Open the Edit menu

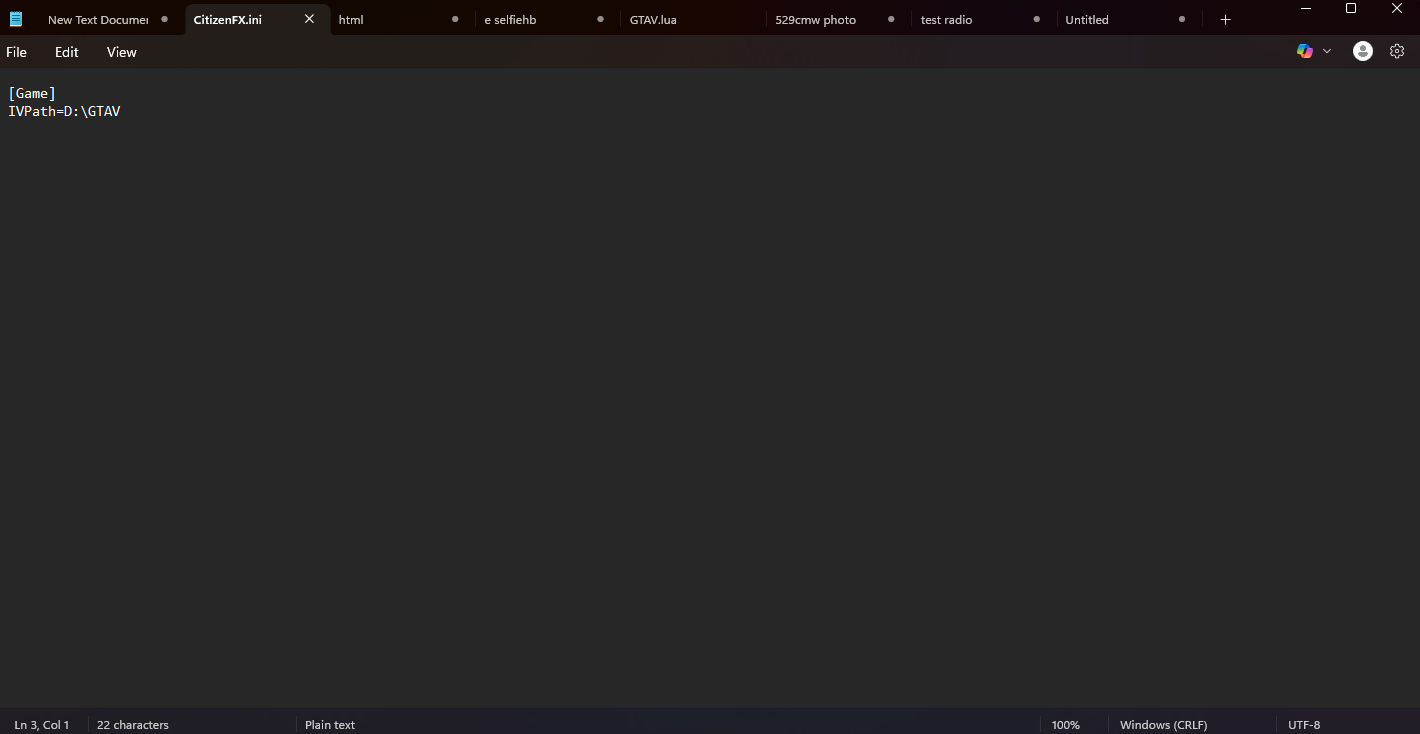[x=67, y=52]
